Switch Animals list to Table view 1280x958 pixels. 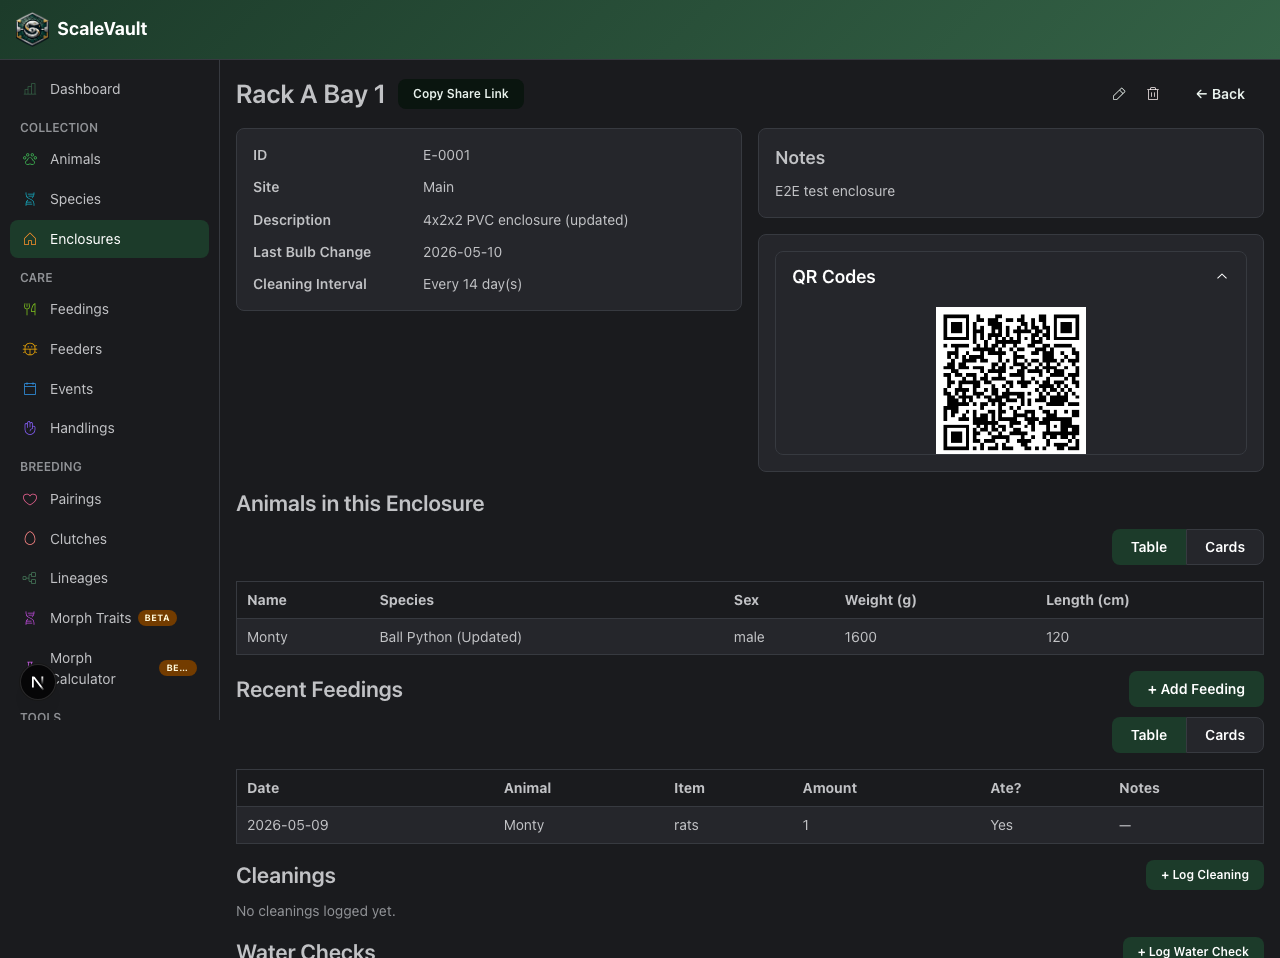(1149, 547)
